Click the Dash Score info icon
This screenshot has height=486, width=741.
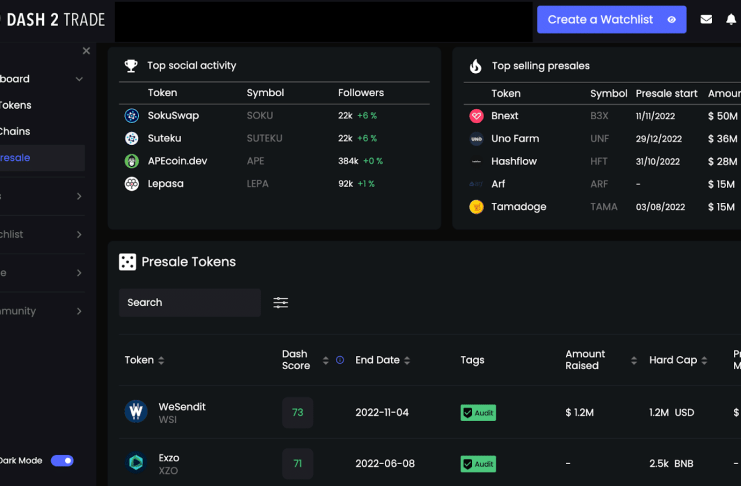(x=340, y=360)
